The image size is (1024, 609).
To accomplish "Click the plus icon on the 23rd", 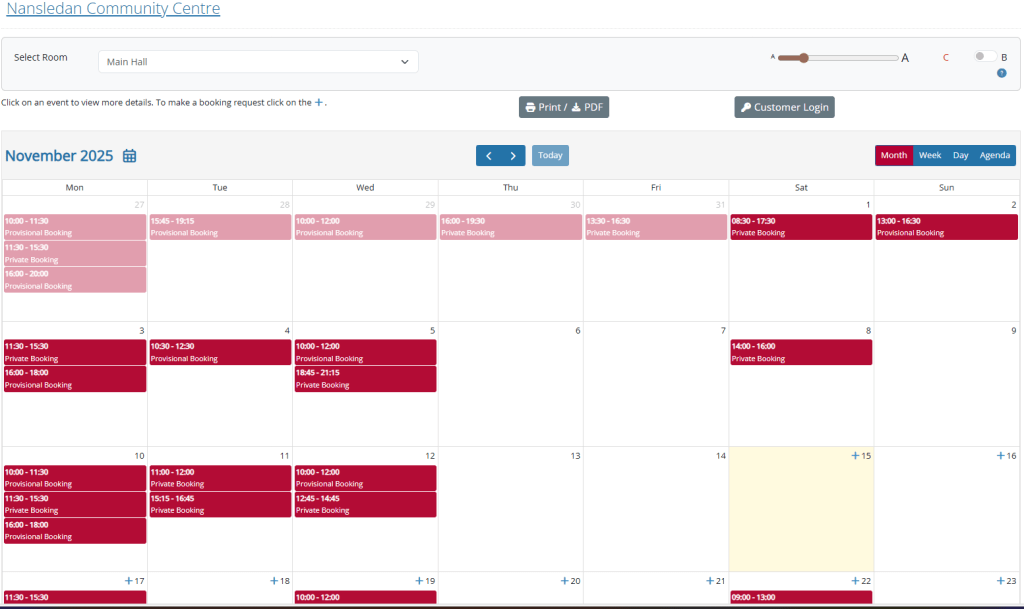I will [1000, 581].
